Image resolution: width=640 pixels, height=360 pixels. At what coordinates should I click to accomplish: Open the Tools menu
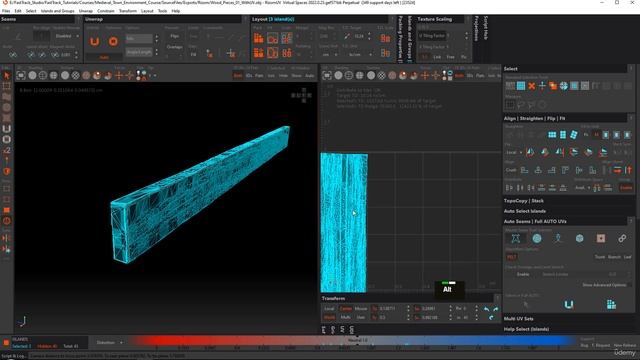point(162,11)
